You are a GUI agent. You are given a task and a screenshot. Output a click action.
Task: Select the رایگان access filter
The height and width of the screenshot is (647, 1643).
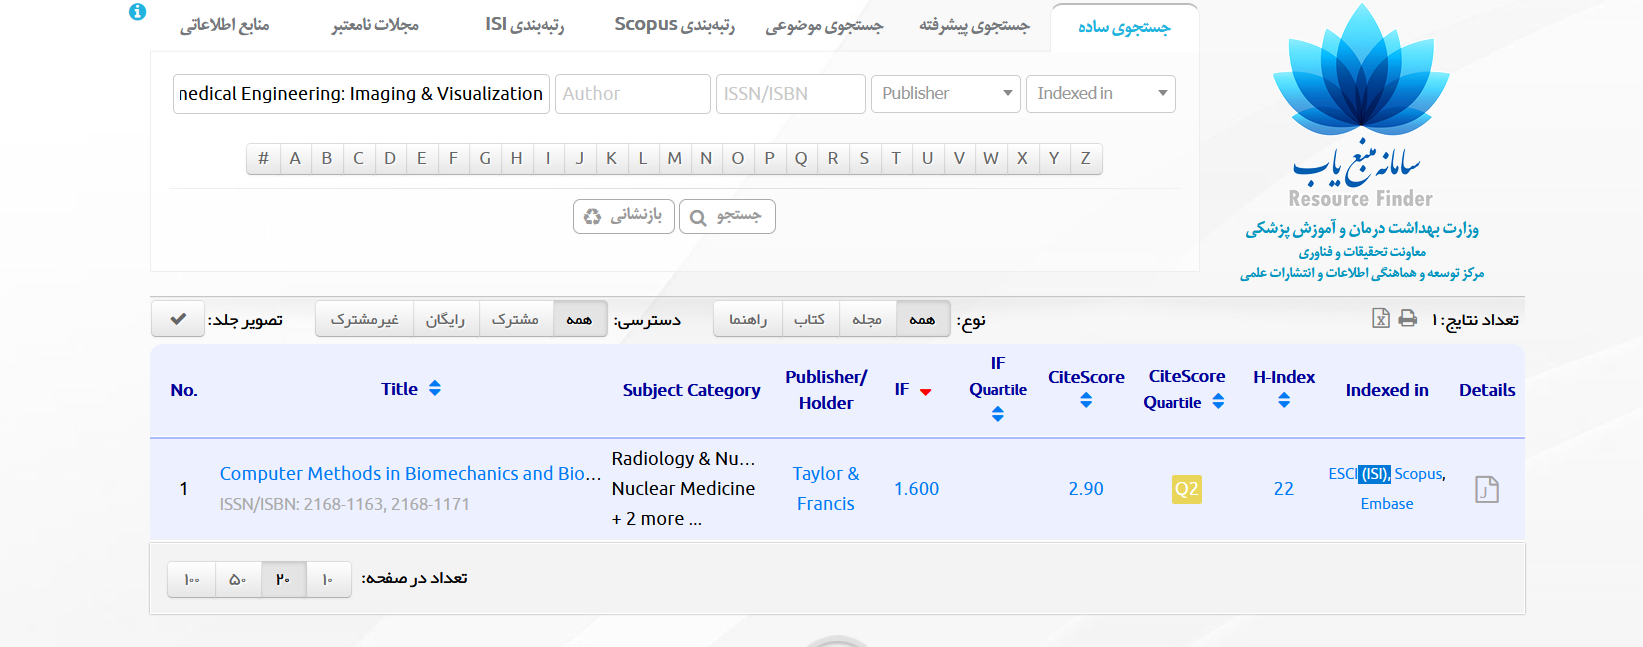tap(445, 319)
